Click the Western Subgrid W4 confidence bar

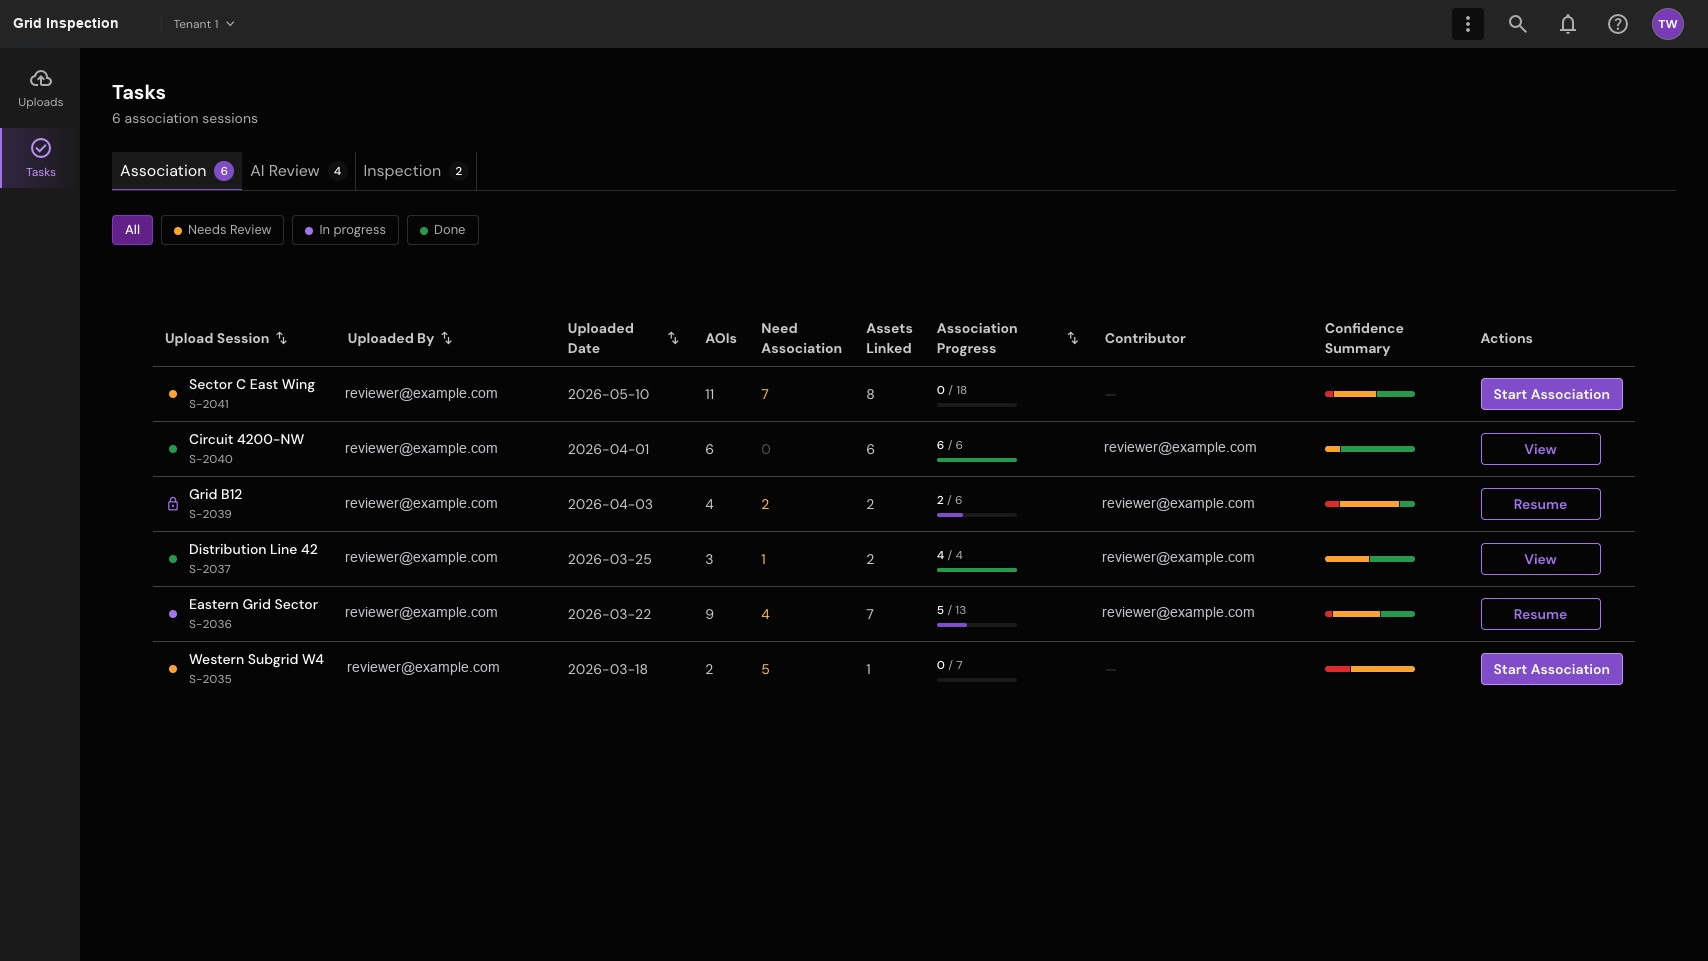(1370, 669)
